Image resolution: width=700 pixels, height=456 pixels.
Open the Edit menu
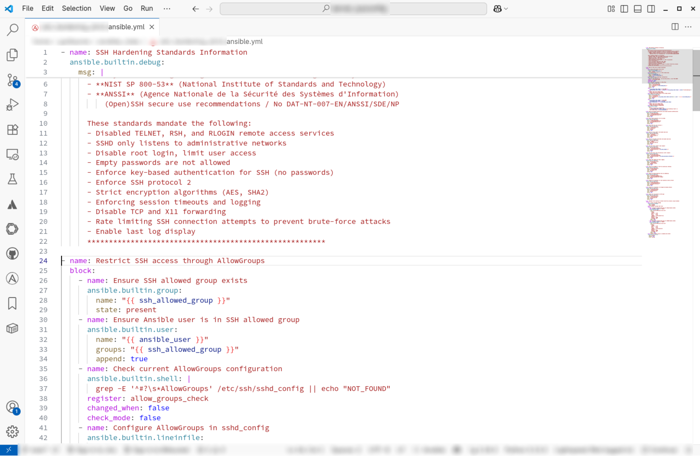click(x=47, y=8)
